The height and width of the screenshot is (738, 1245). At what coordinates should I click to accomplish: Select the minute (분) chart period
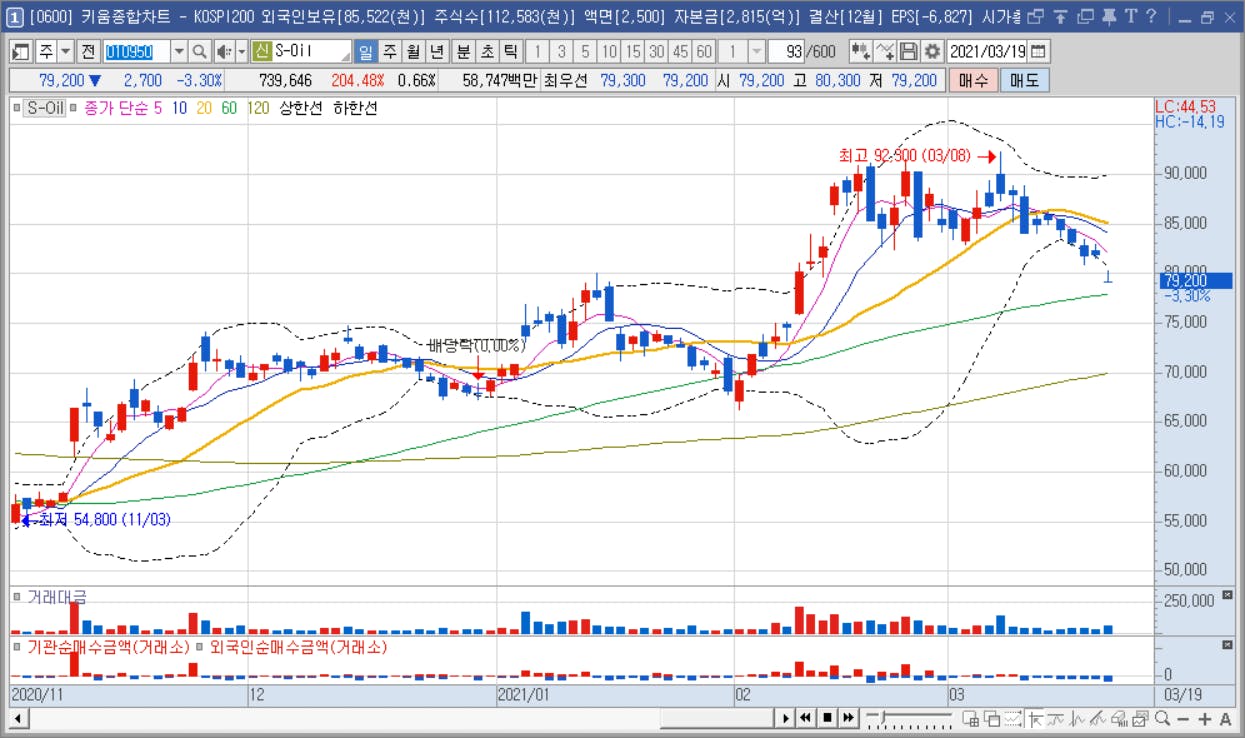click(463, 52)
